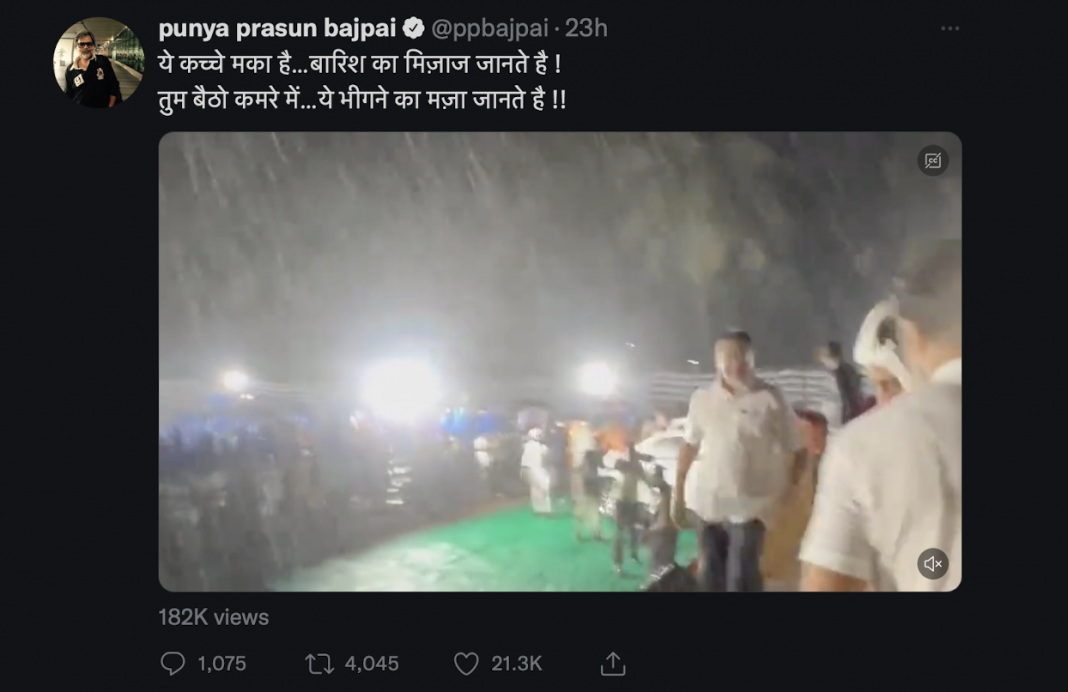
Task: Click the verified blue checkmark badge
Action: 414,28
